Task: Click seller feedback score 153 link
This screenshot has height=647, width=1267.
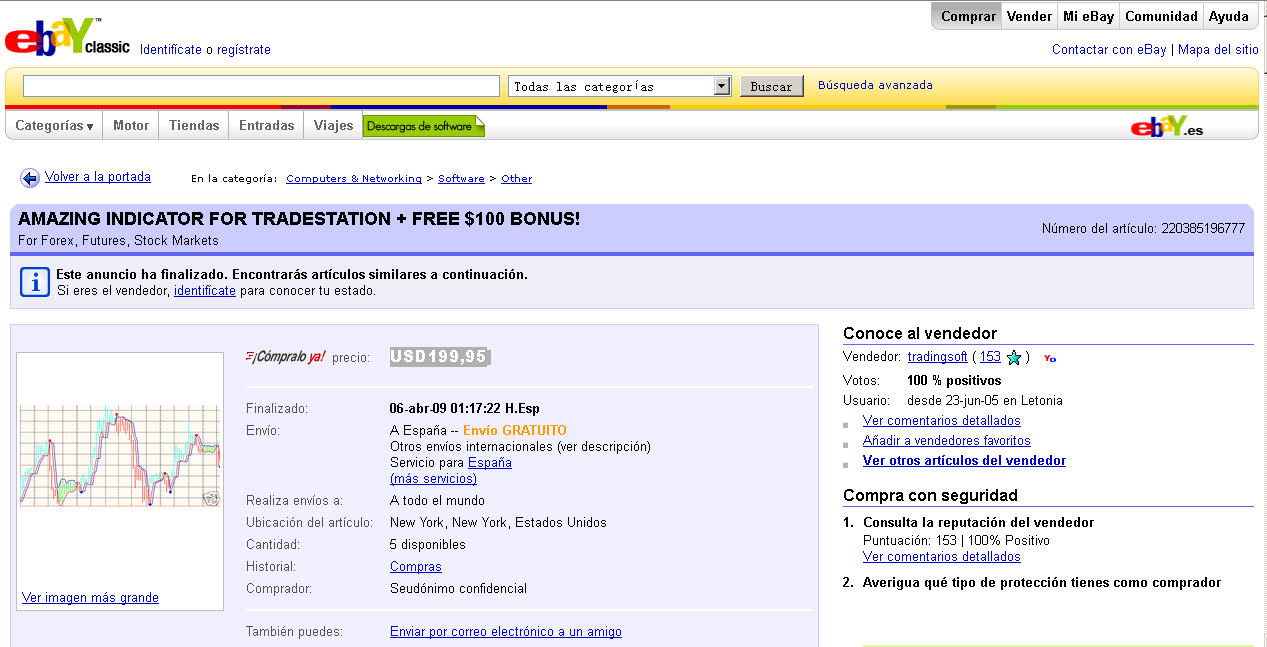Action: coord(990,357)
